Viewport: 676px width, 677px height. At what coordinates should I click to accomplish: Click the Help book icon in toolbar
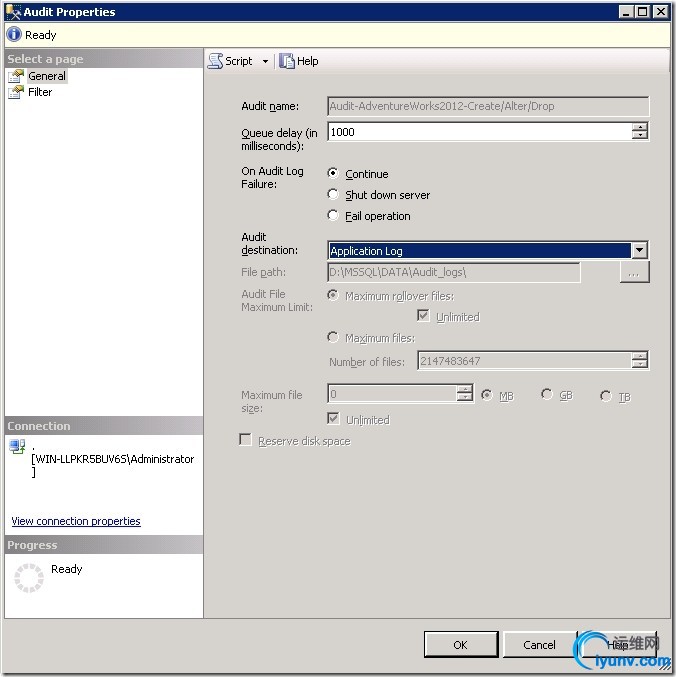tap(286, 61)
